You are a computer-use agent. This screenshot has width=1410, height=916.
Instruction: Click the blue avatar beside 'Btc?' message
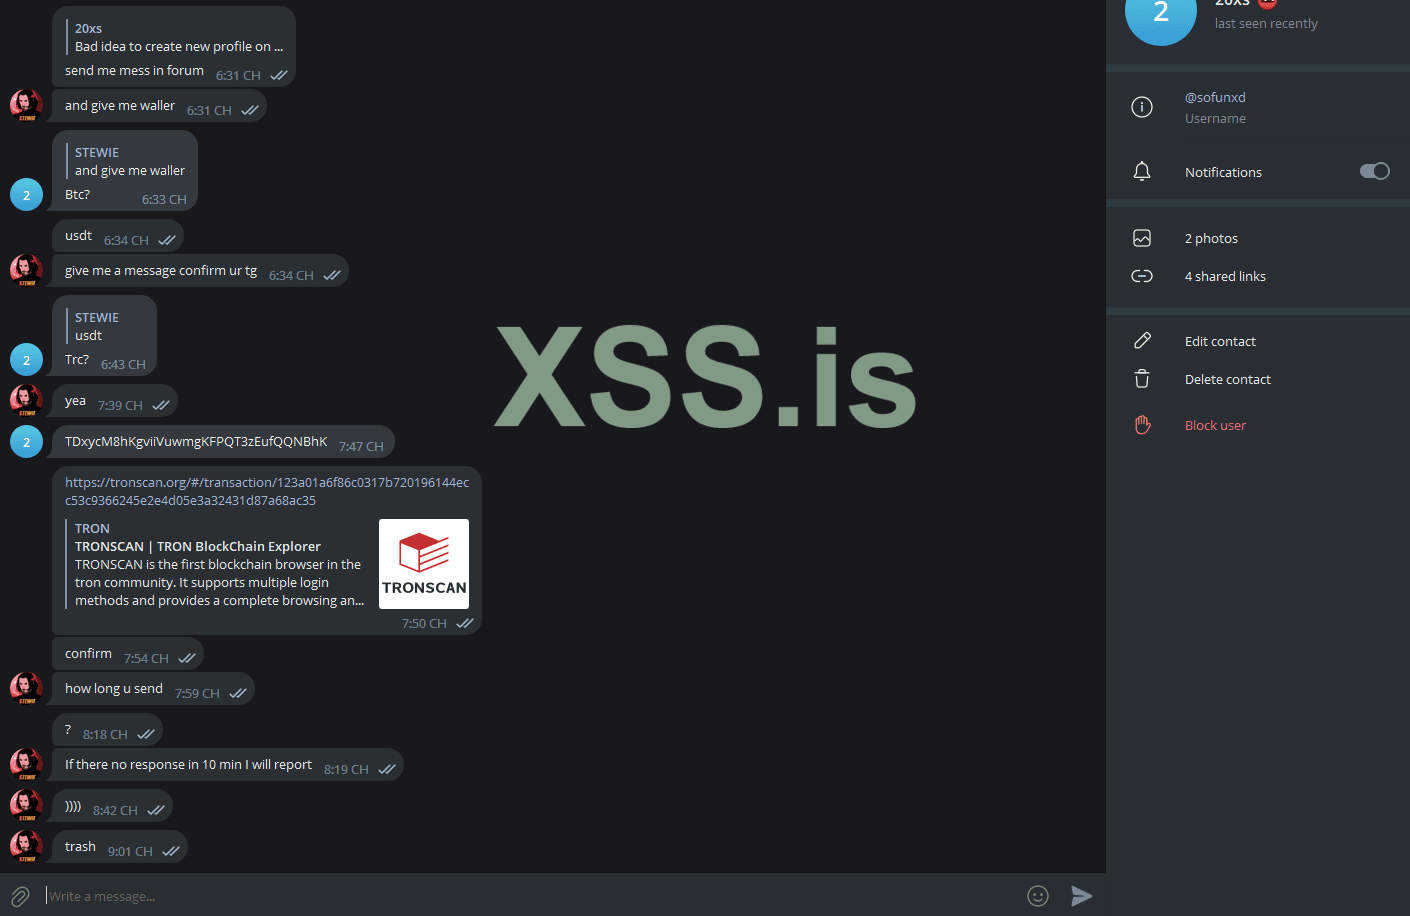point(26,194)
